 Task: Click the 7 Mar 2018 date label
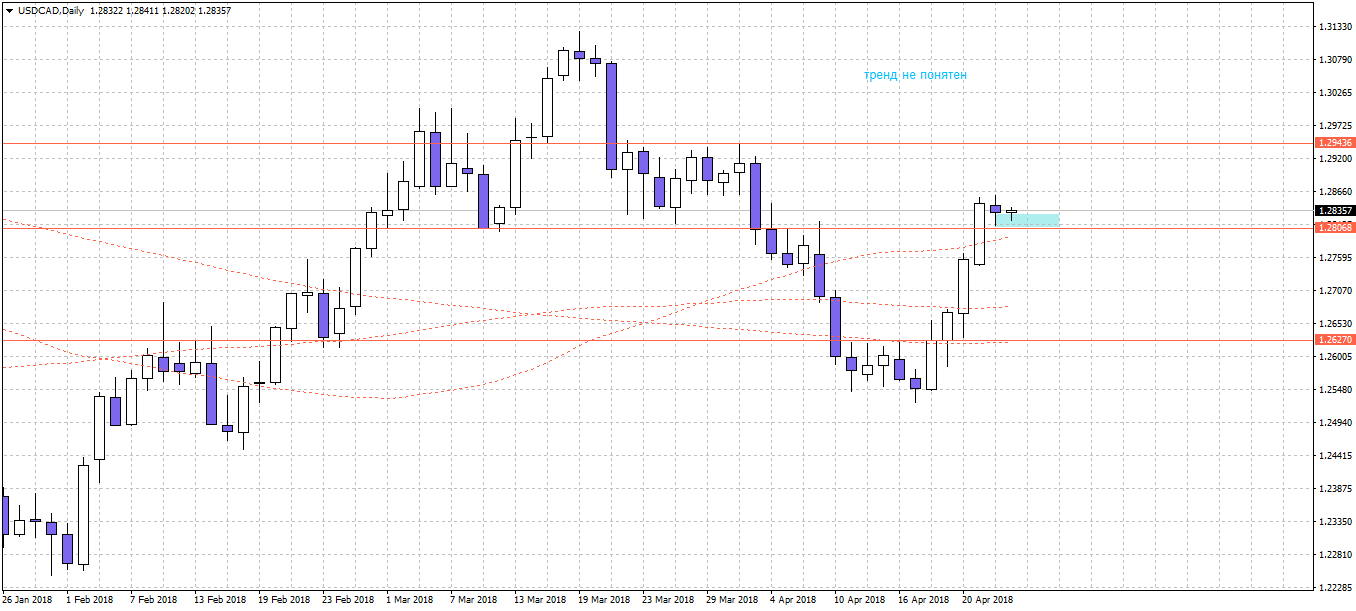click(x=474, y=600)
